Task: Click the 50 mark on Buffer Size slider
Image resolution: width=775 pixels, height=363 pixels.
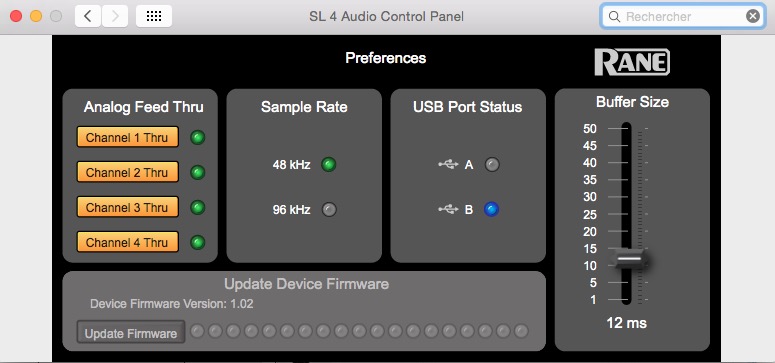Action: coord(590,129)
